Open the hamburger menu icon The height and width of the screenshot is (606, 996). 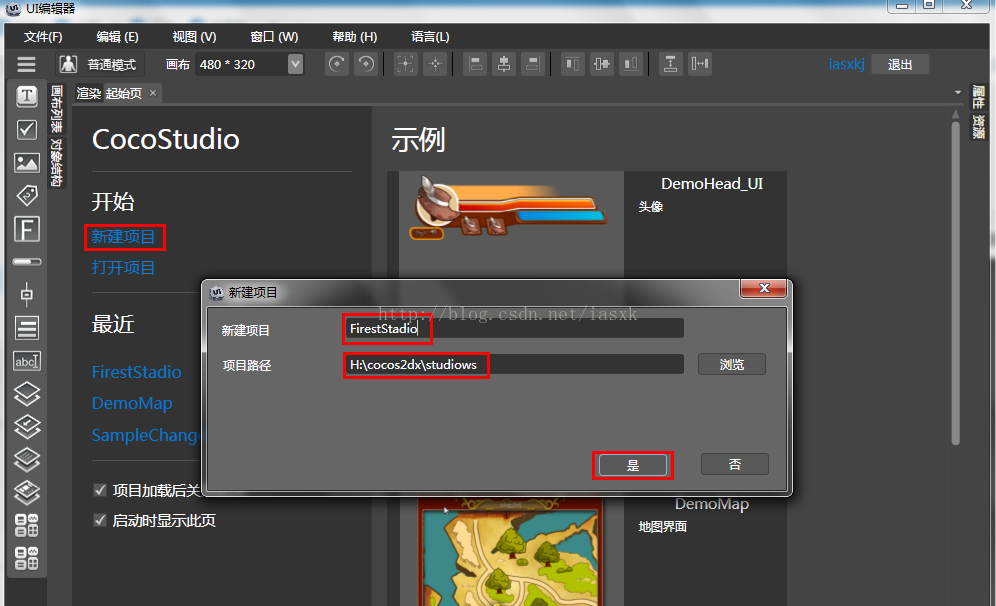(x=26, y=64)
